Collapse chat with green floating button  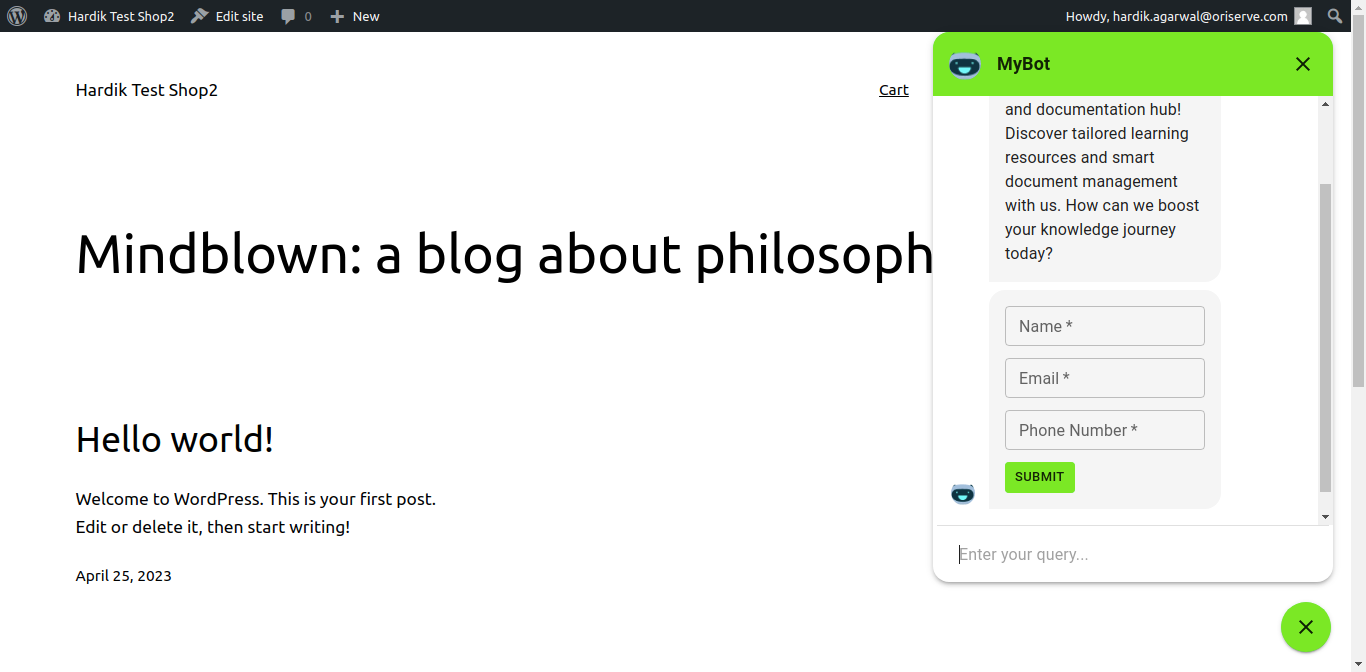[x=1305, y=627]
